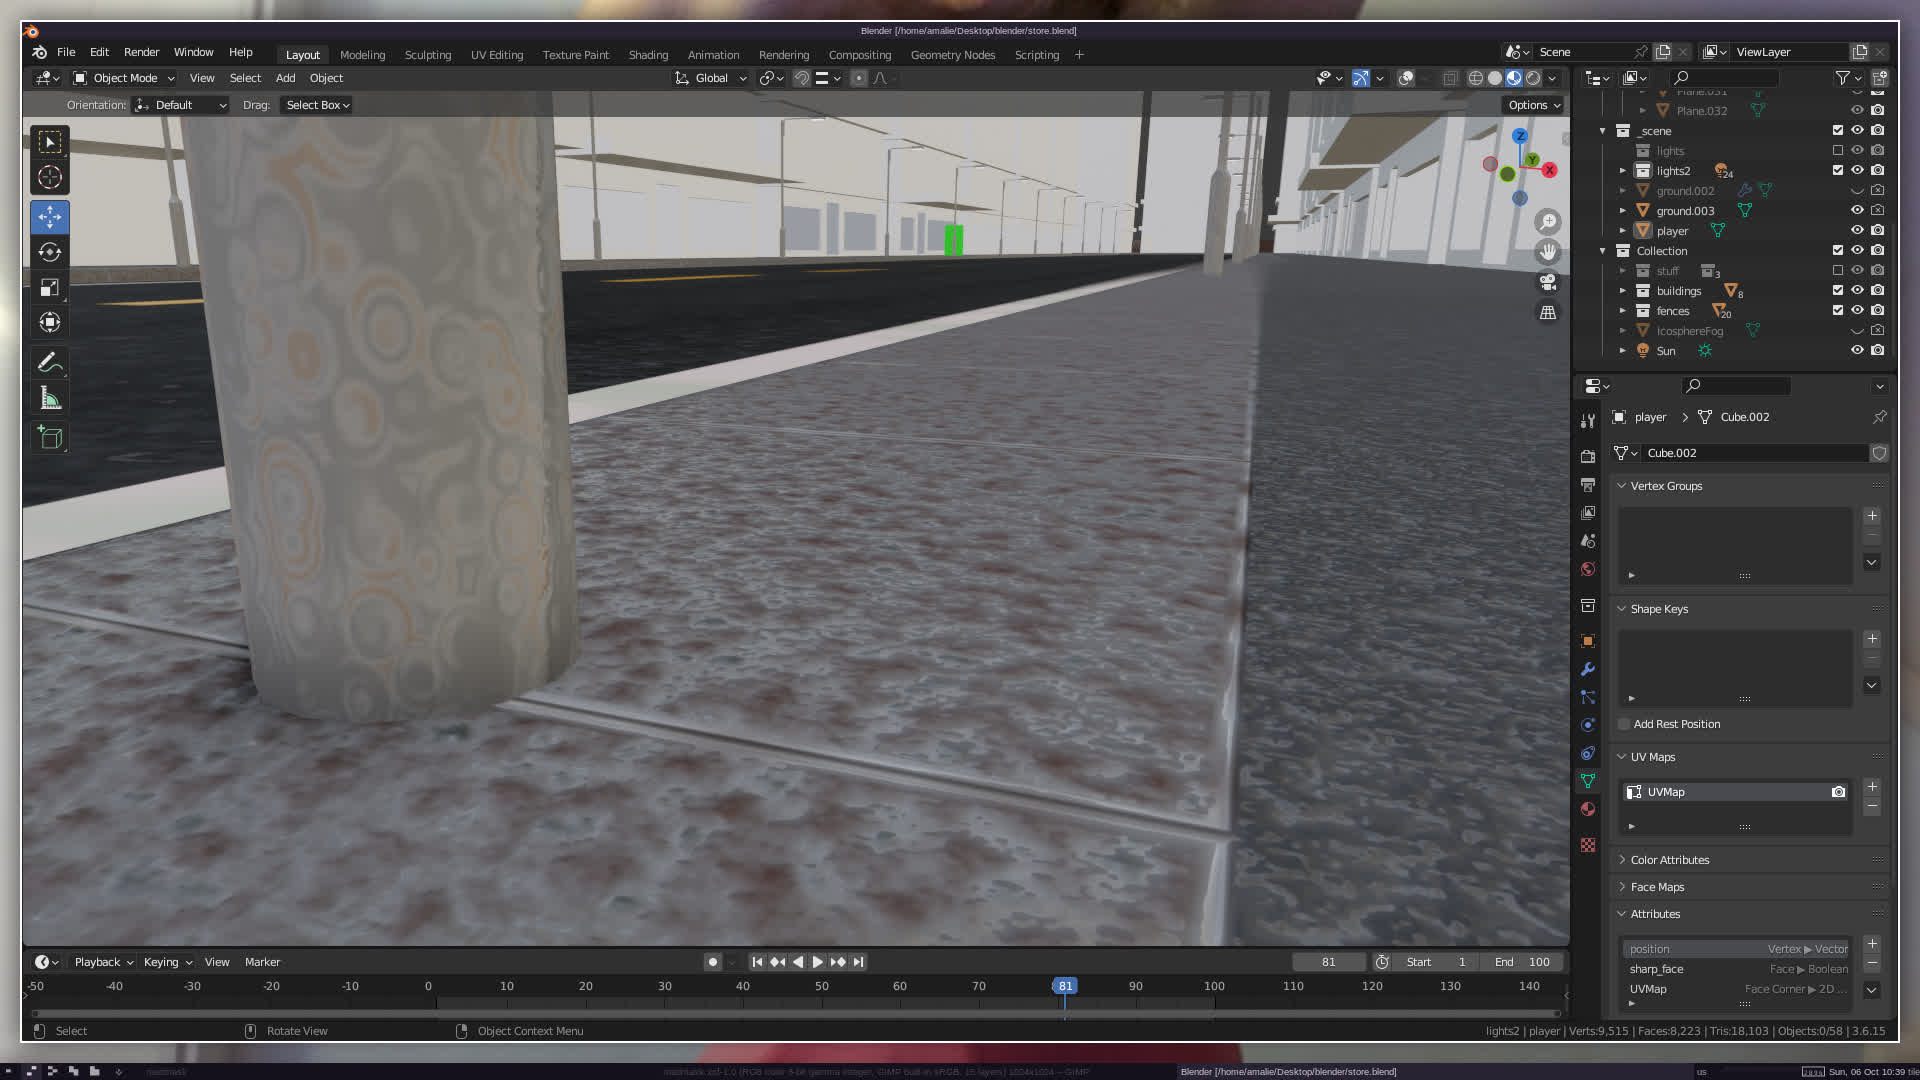Switch to Material properties tab
Screen dimensions: 1920x1080
(1588, 809)
